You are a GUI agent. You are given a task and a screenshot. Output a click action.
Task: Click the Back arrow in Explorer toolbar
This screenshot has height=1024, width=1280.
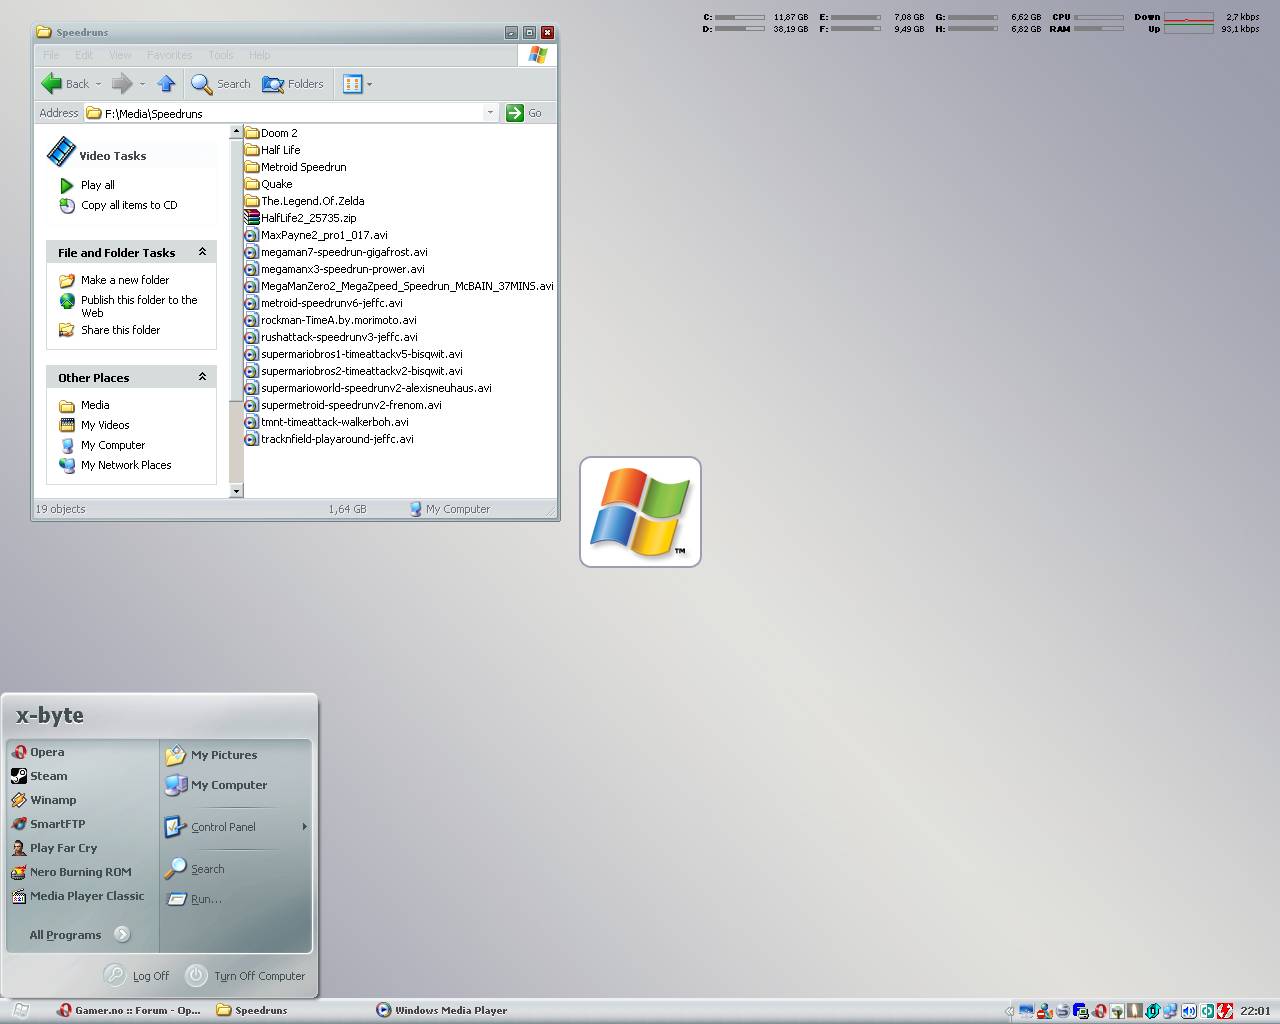tap(53, 84)
